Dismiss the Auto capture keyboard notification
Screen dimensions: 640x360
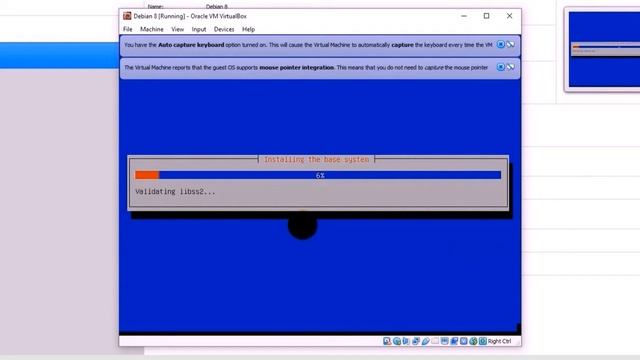coord(500,44)
